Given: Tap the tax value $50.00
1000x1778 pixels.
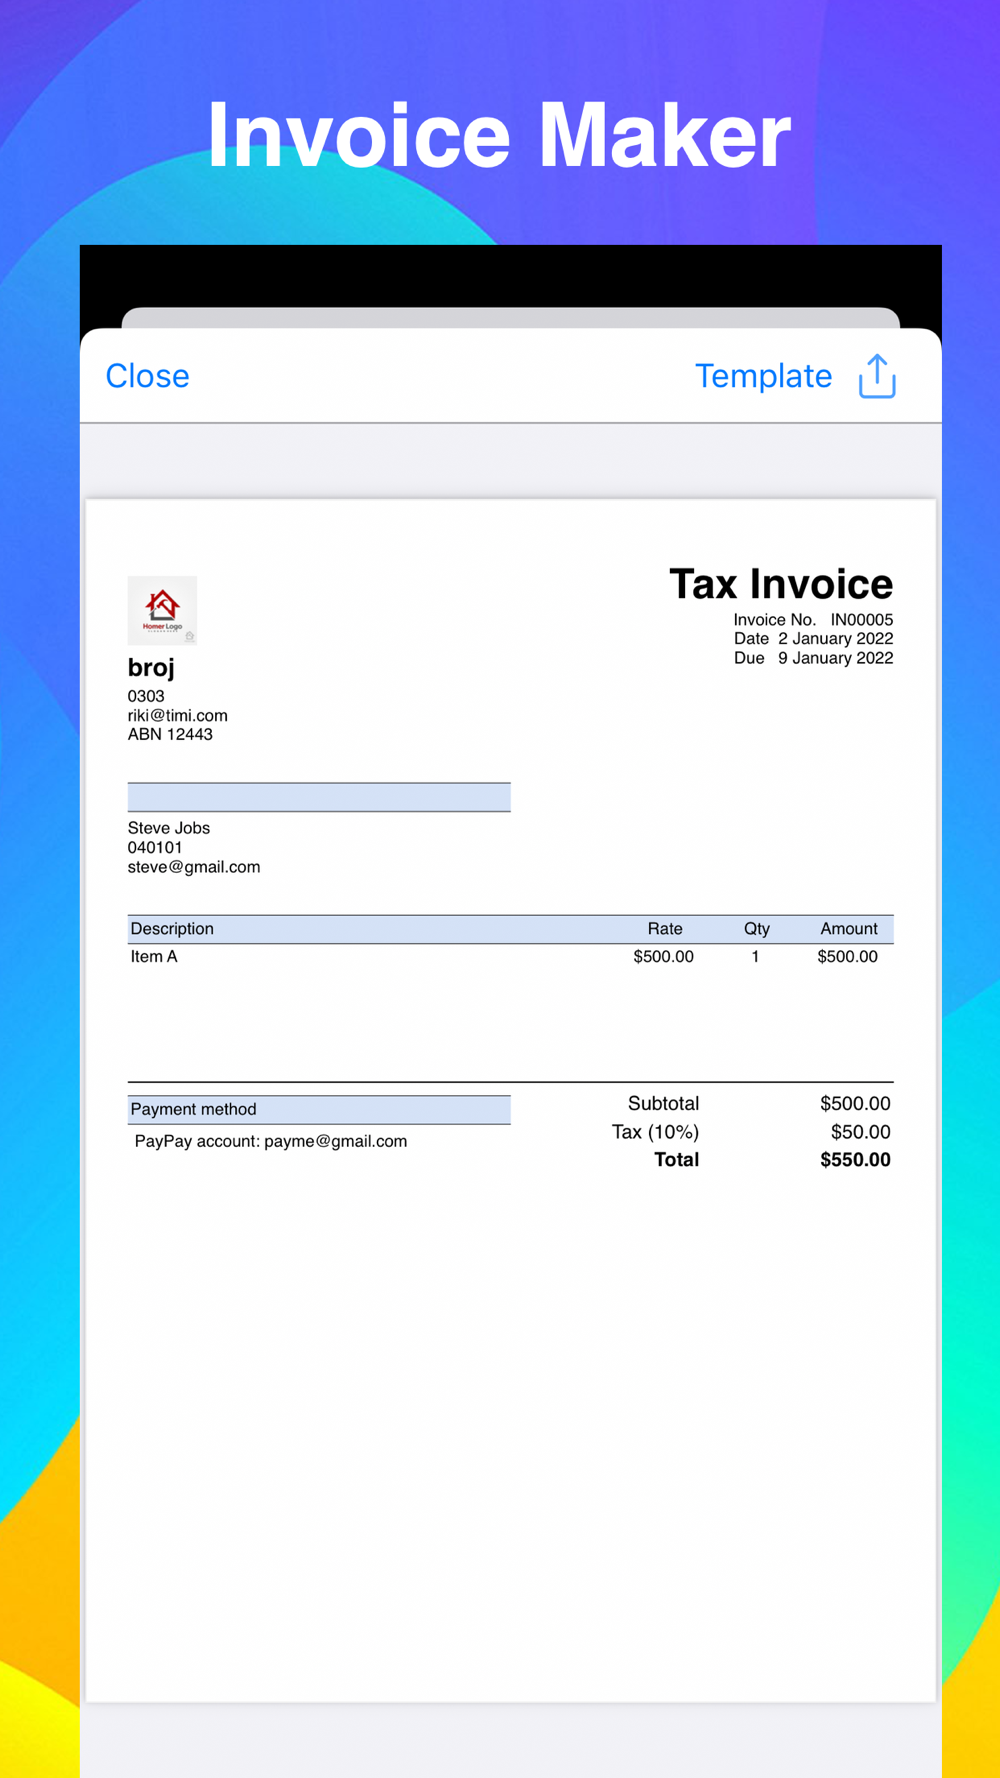Looking at the screenshot, I should (x=861, y=1132).
